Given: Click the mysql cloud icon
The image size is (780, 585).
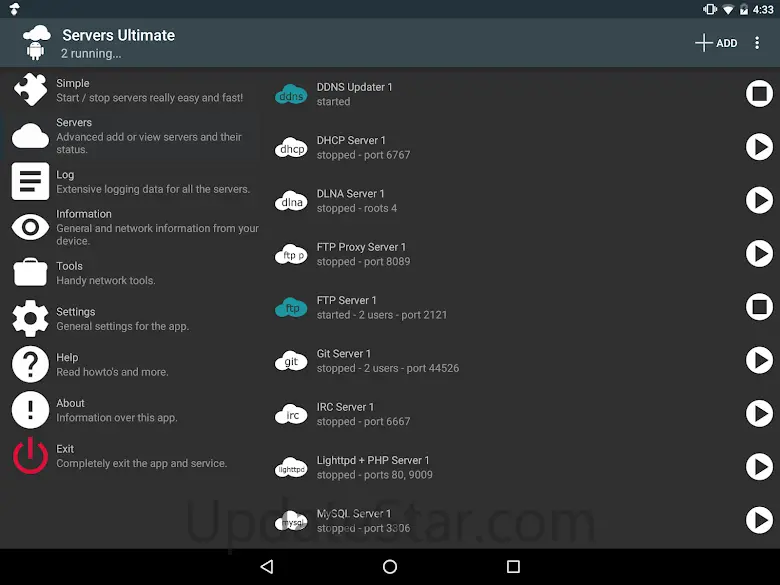Looking at the screenshot, I should coord(292,521).
